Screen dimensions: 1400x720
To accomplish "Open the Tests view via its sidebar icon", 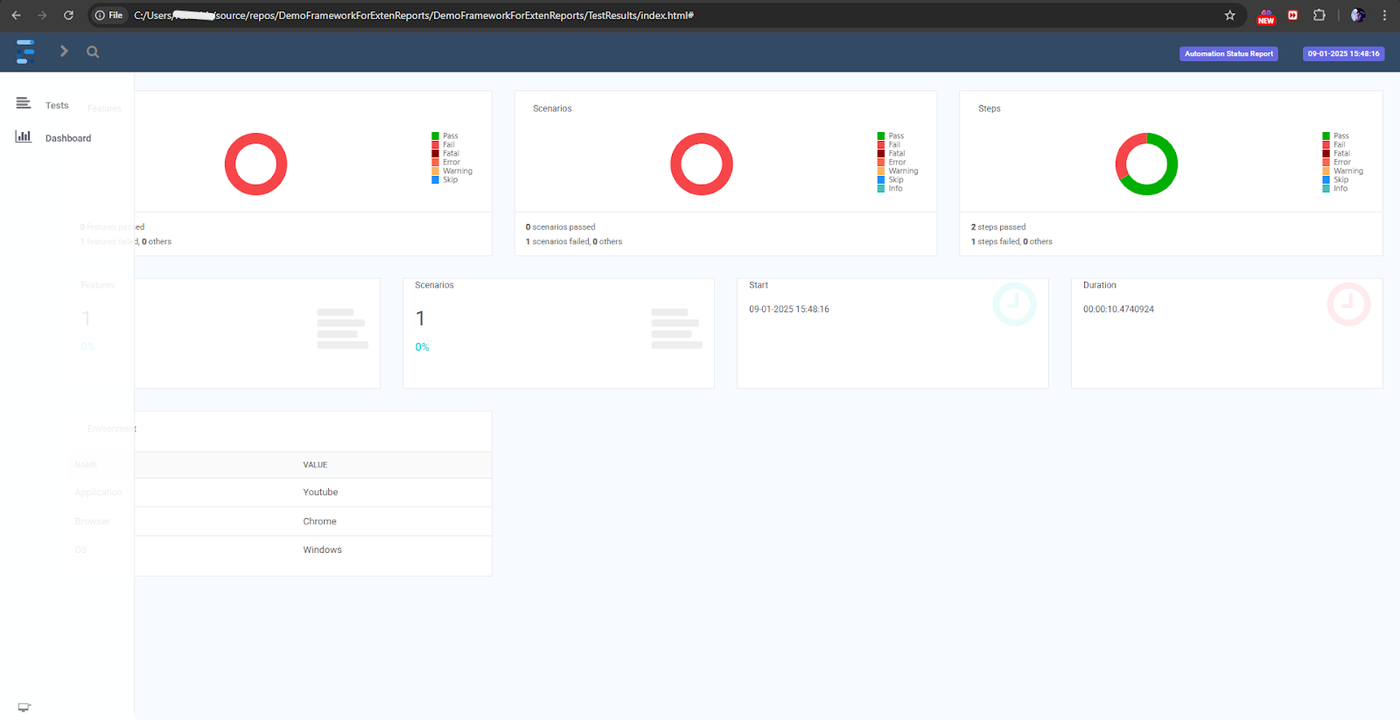I will 23,104.
